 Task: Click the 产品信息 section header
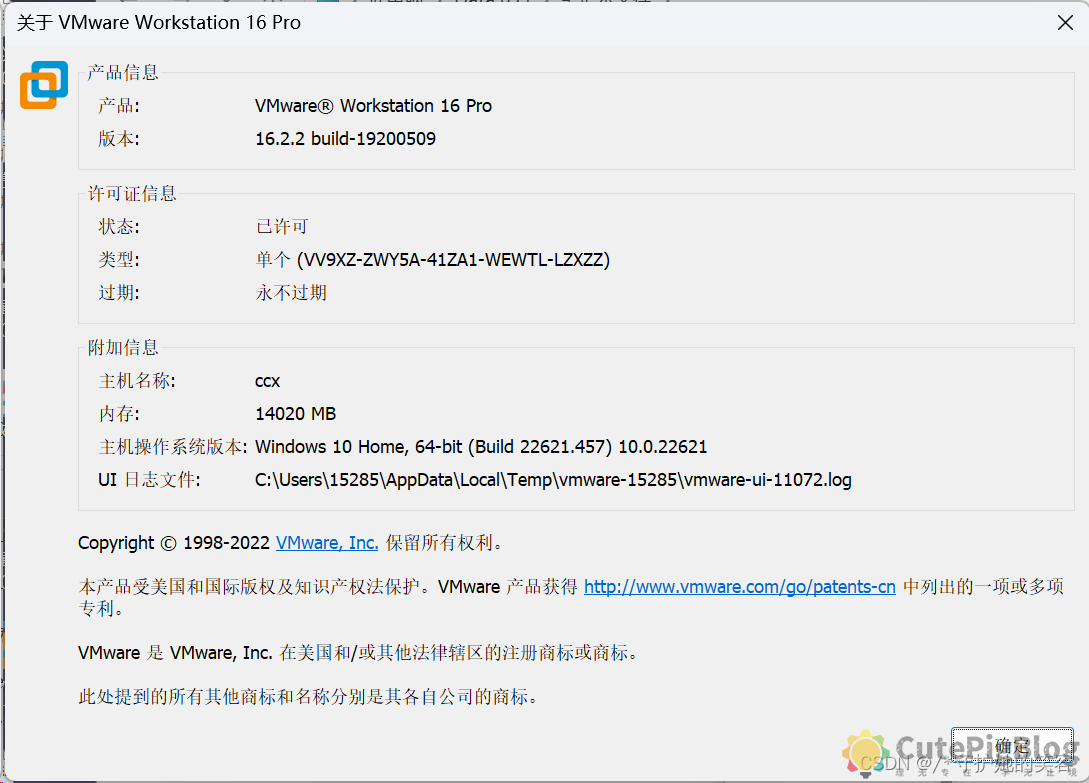pos(122,72)
